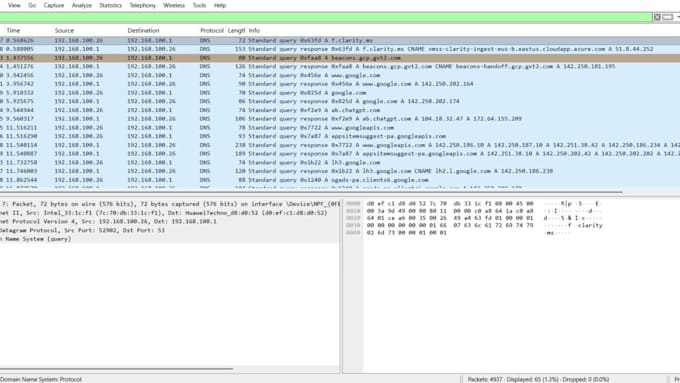Viewport: 680px width, 383px height.
Task: Select the beacons.gcp.gvt2.com query response row
Action: [340, 66]
